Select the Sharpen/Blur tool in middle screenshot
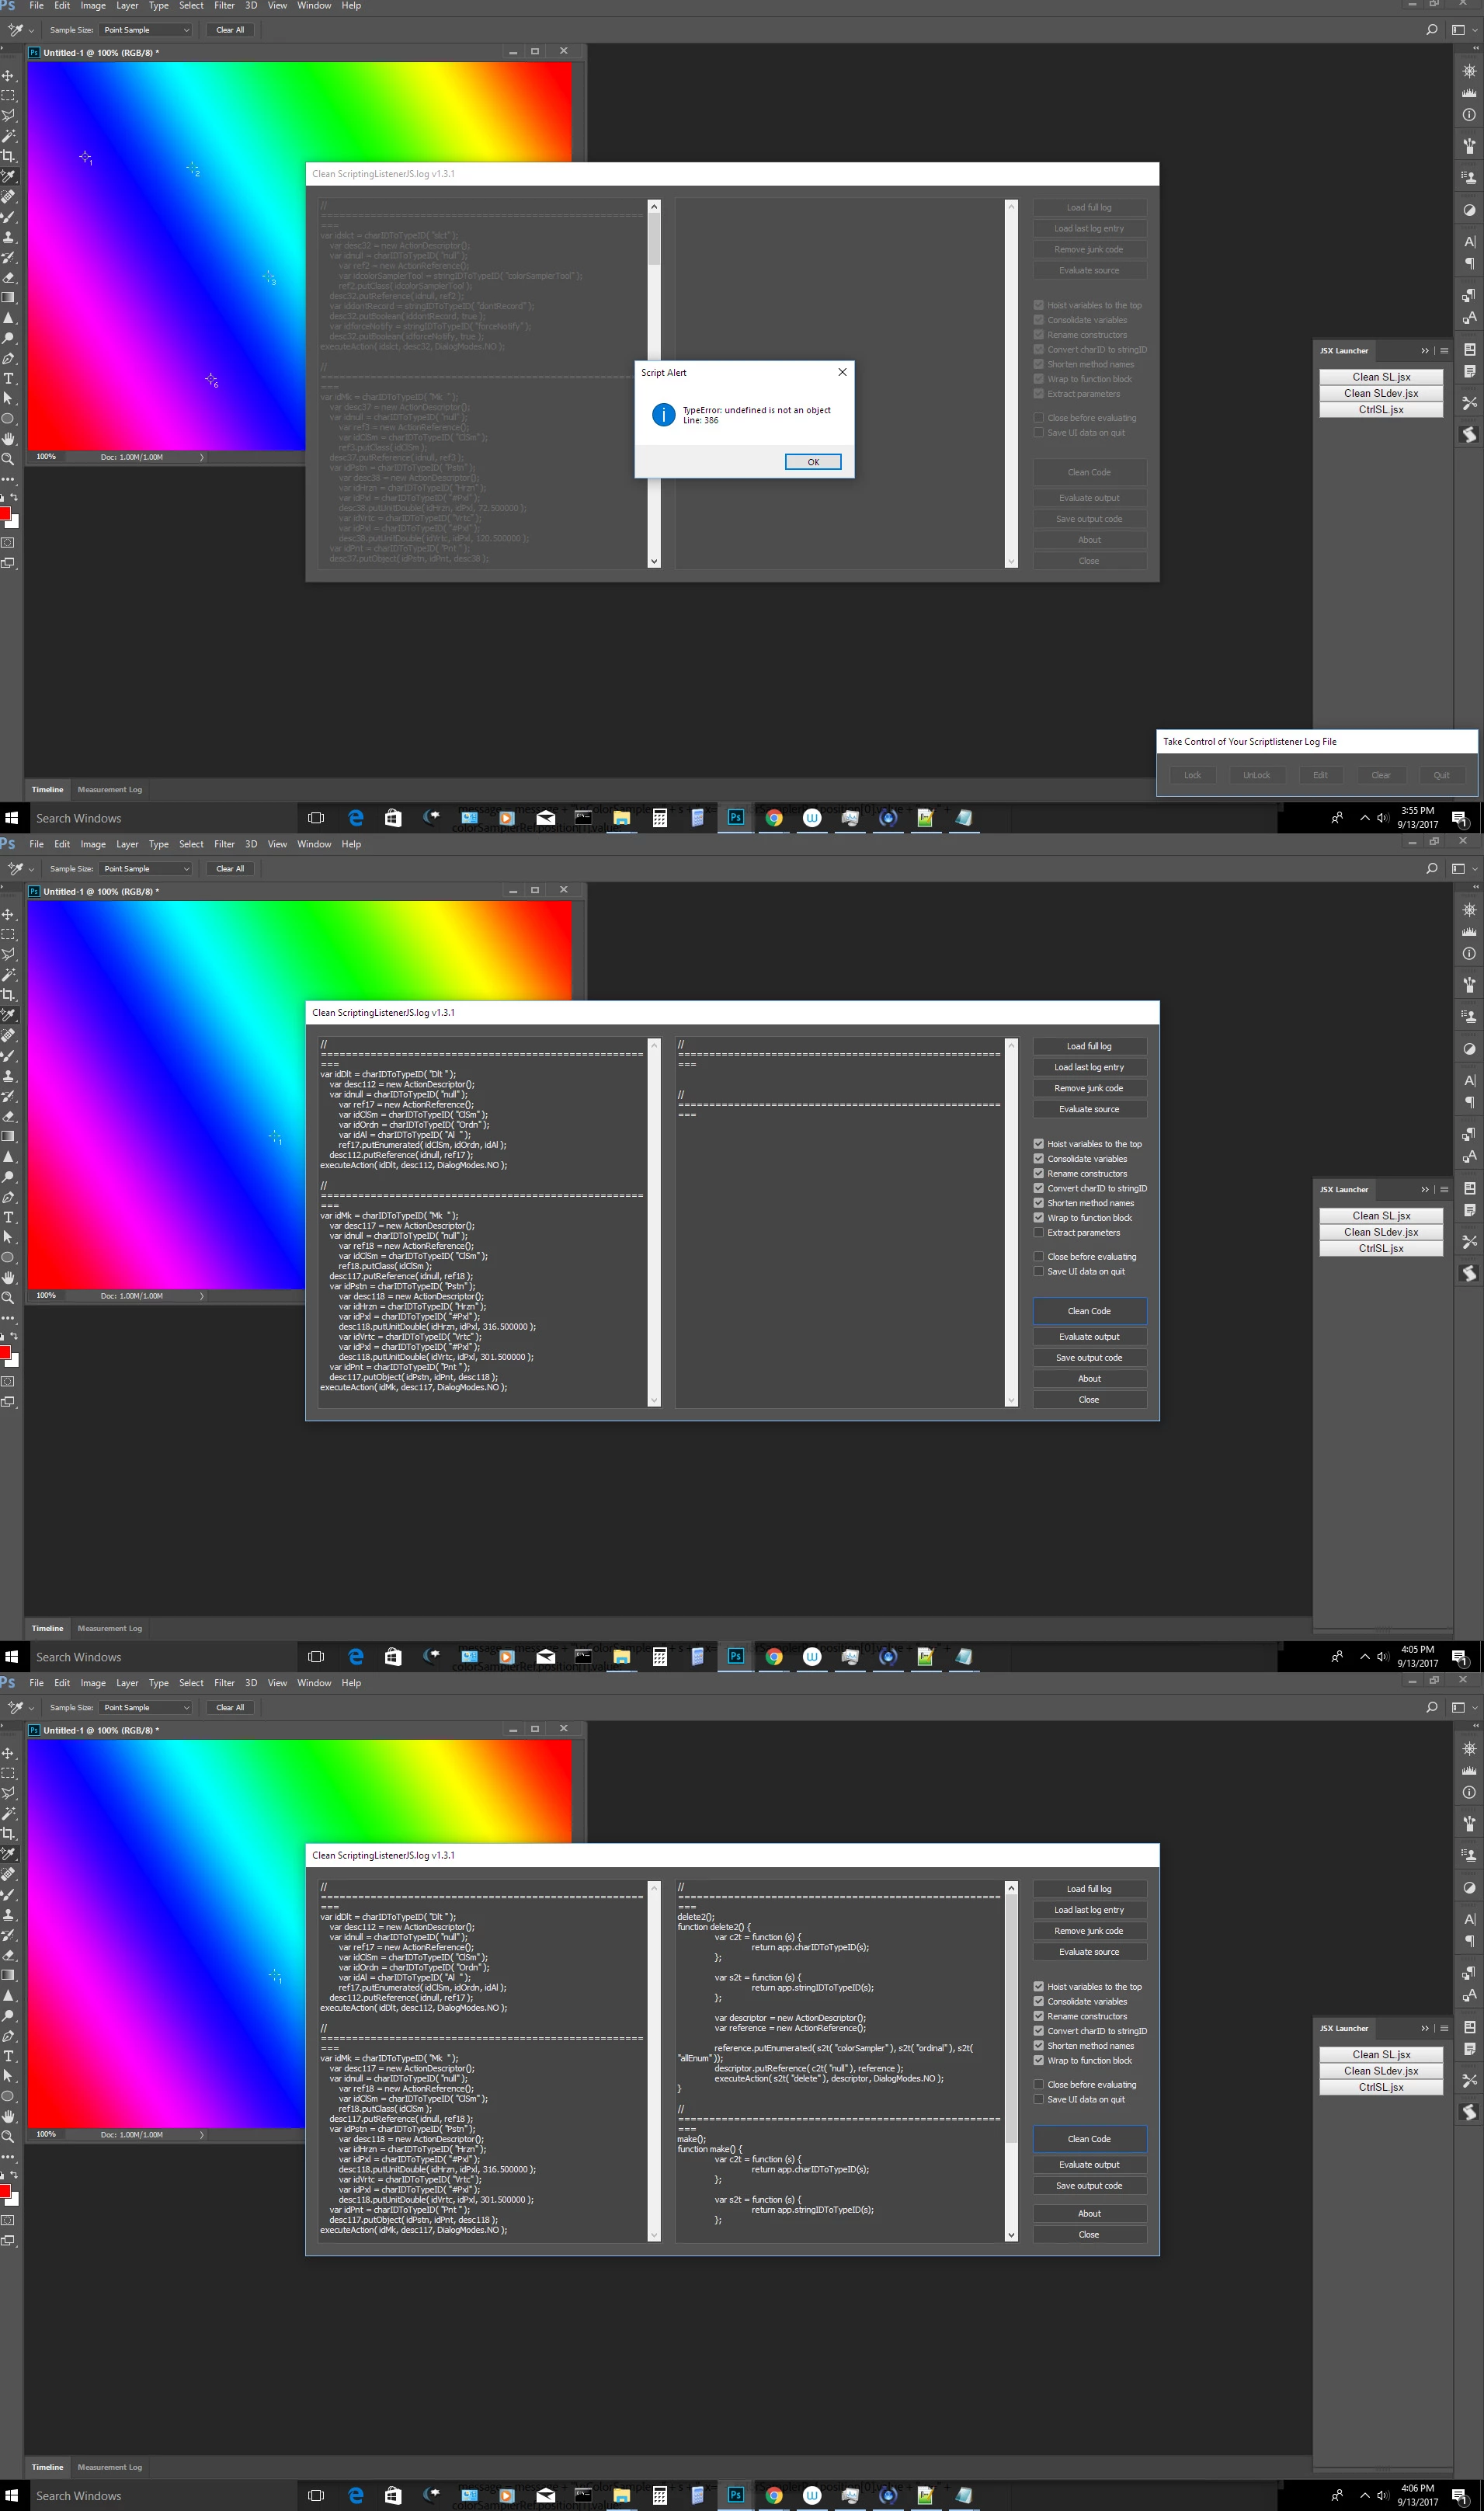 8,1156
